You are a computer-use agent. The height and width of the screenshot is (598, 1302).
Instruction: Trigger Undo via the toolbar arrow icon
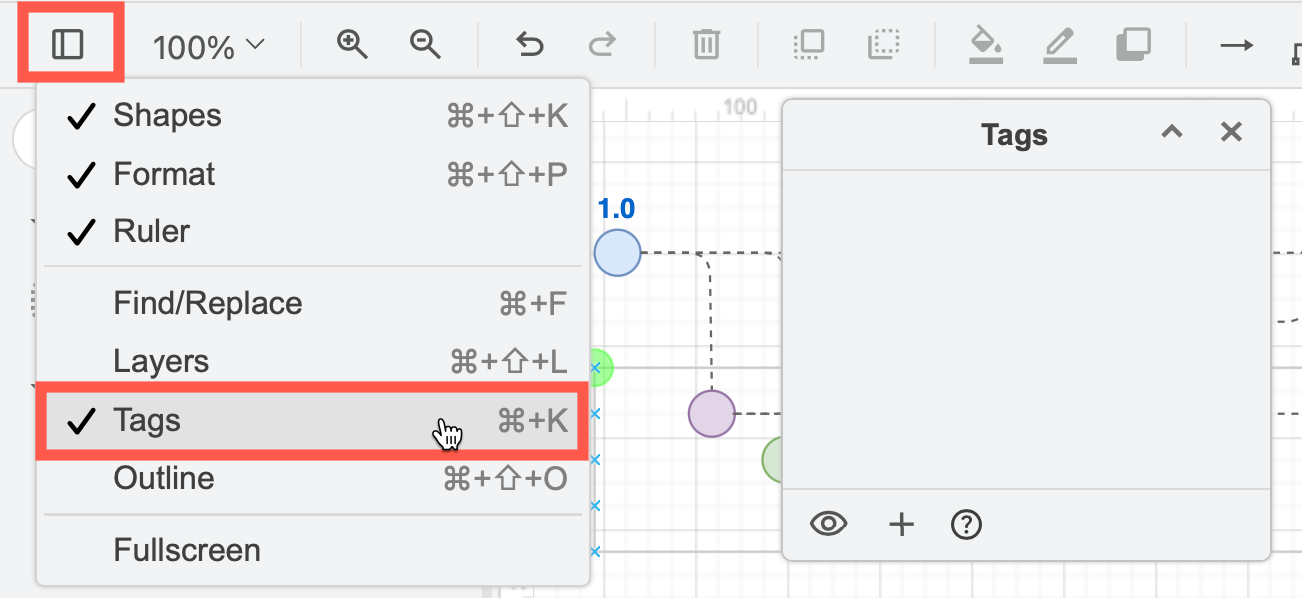click(x=529, y=44)
